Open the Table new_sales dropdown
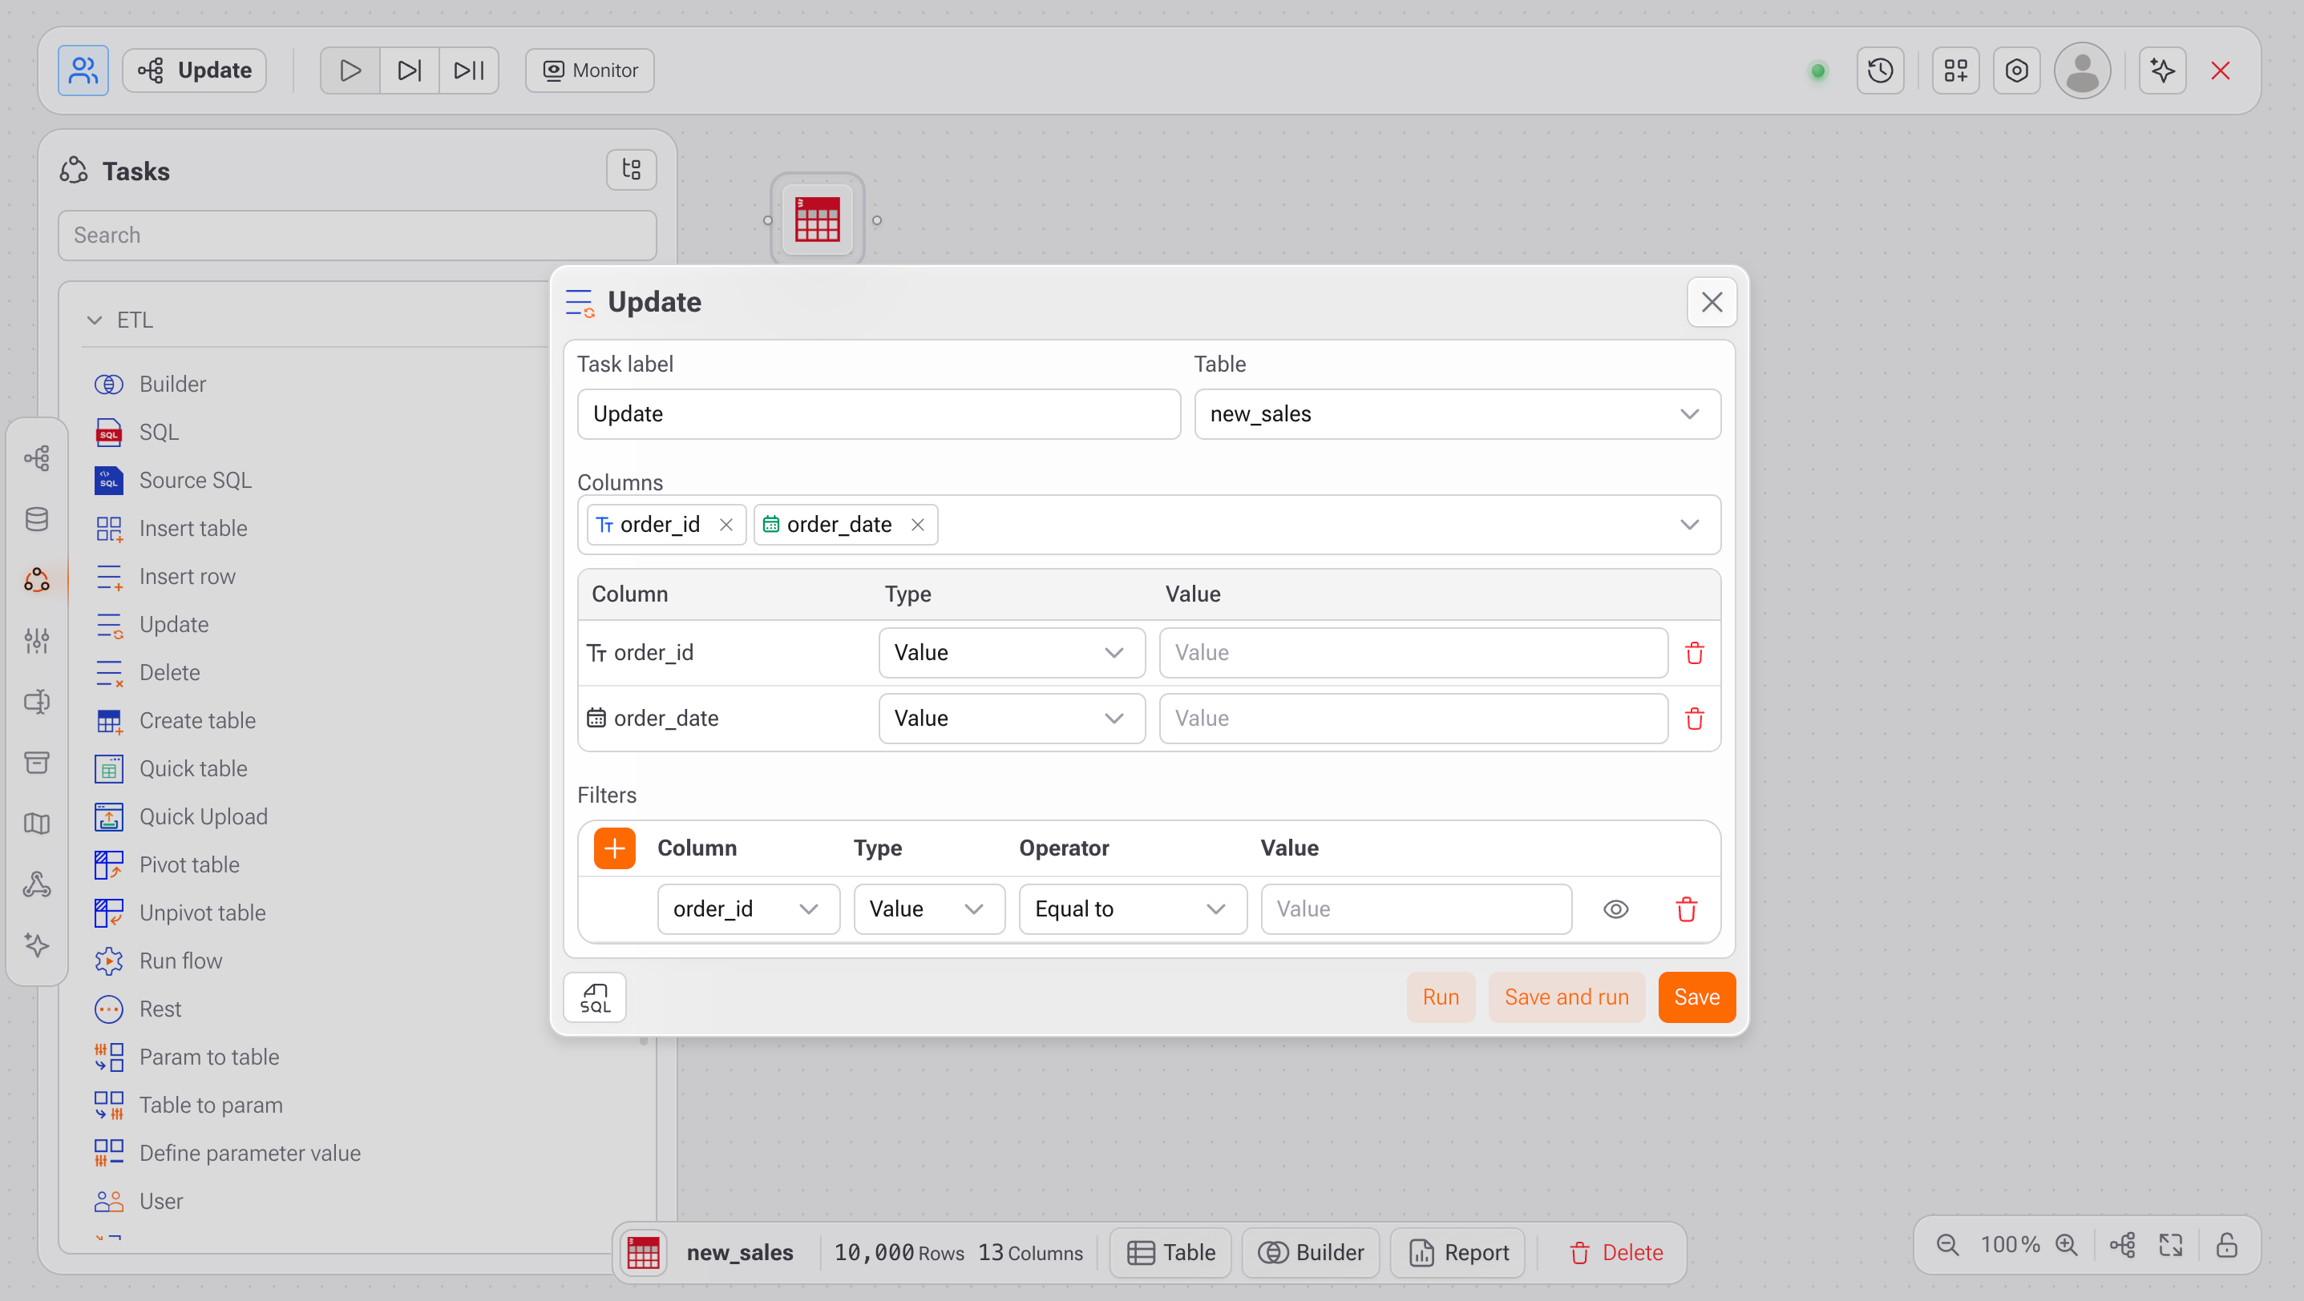 (1457, 414)
